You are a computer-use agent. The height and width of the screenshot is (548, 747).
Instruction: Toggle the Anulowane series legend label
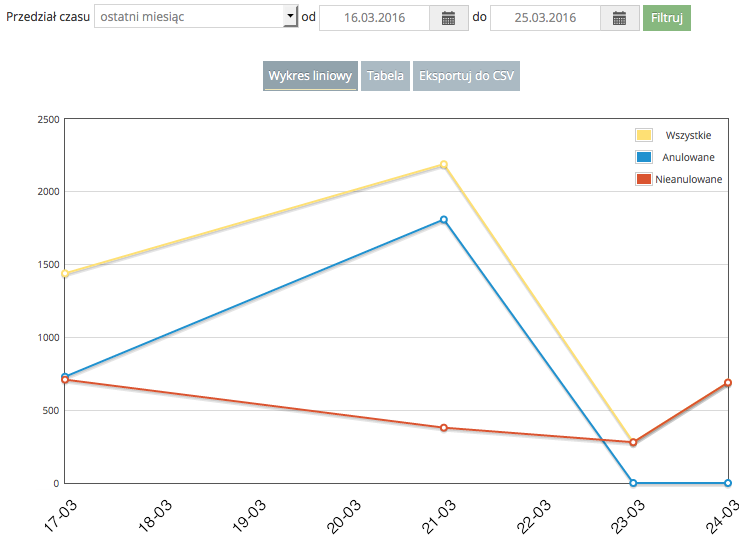[688, 157]
